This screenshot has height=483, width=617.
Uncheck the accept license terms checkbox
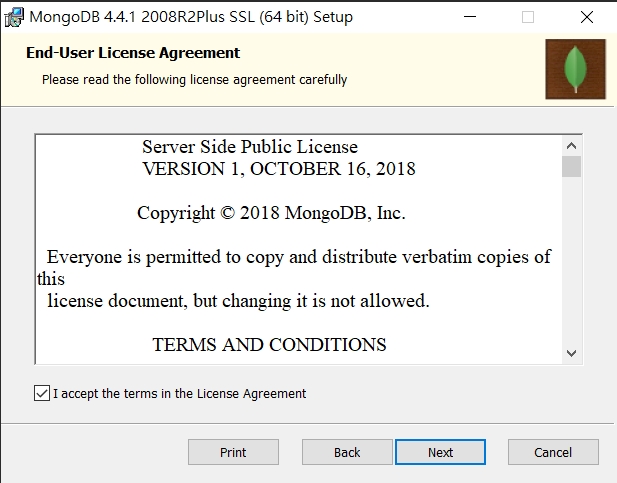41,394
